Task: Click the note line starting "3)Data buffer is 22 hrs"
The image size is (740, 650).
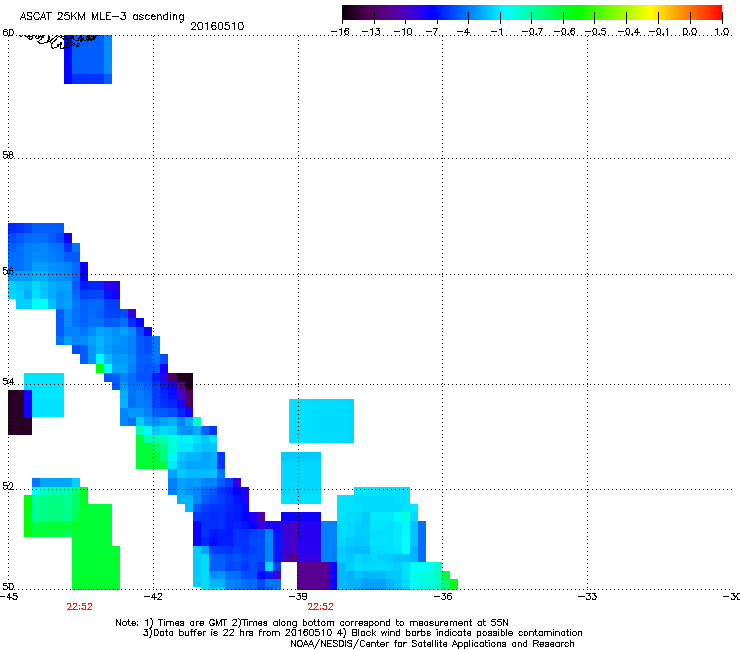Action: click(362, 633)
